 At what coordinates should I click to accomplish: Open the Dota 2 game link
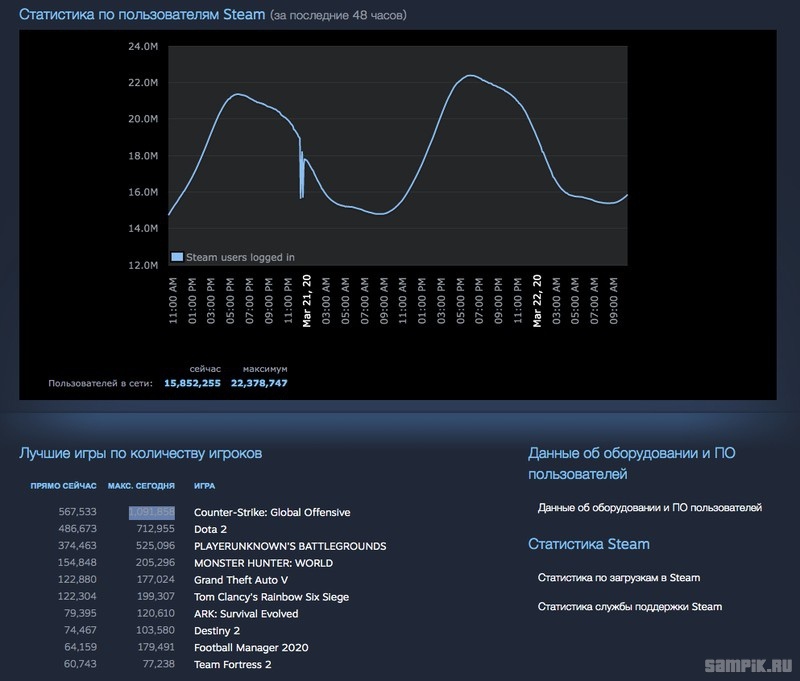(x=210, y=529)
